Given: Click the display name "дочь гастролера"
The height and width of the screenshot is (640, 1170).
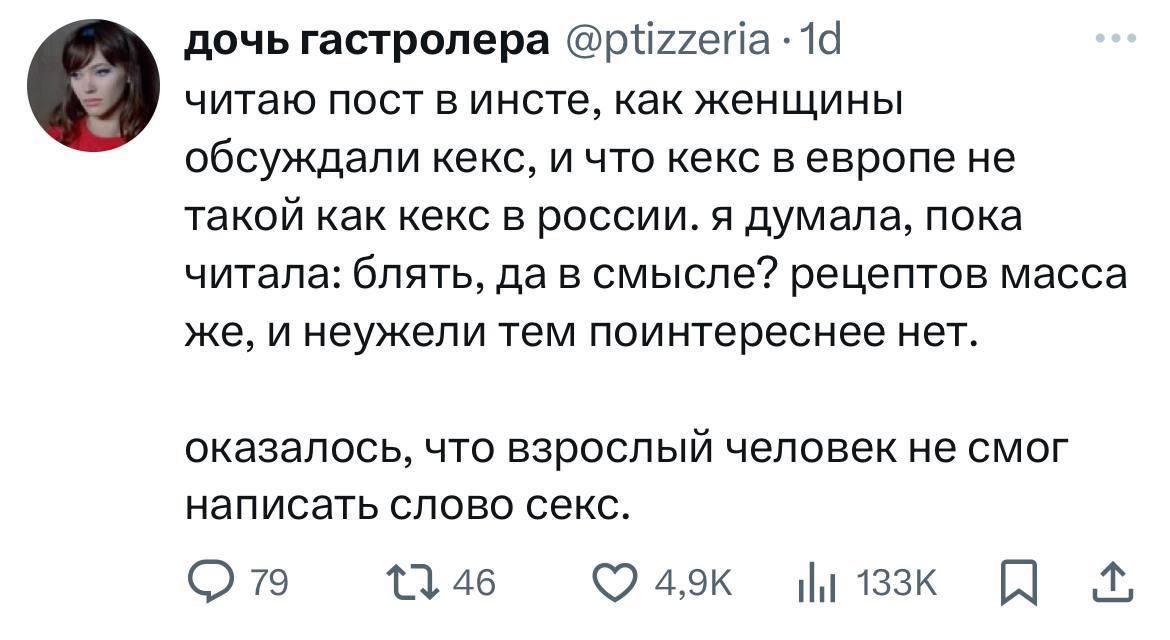Looking at the screenshot, I should tap(367, 43).
